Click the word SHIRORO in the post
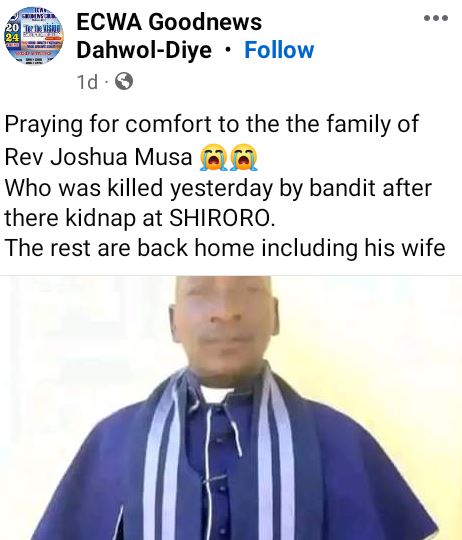The width and height of the screenshot is (462, 540). click(x=222, y=218)
